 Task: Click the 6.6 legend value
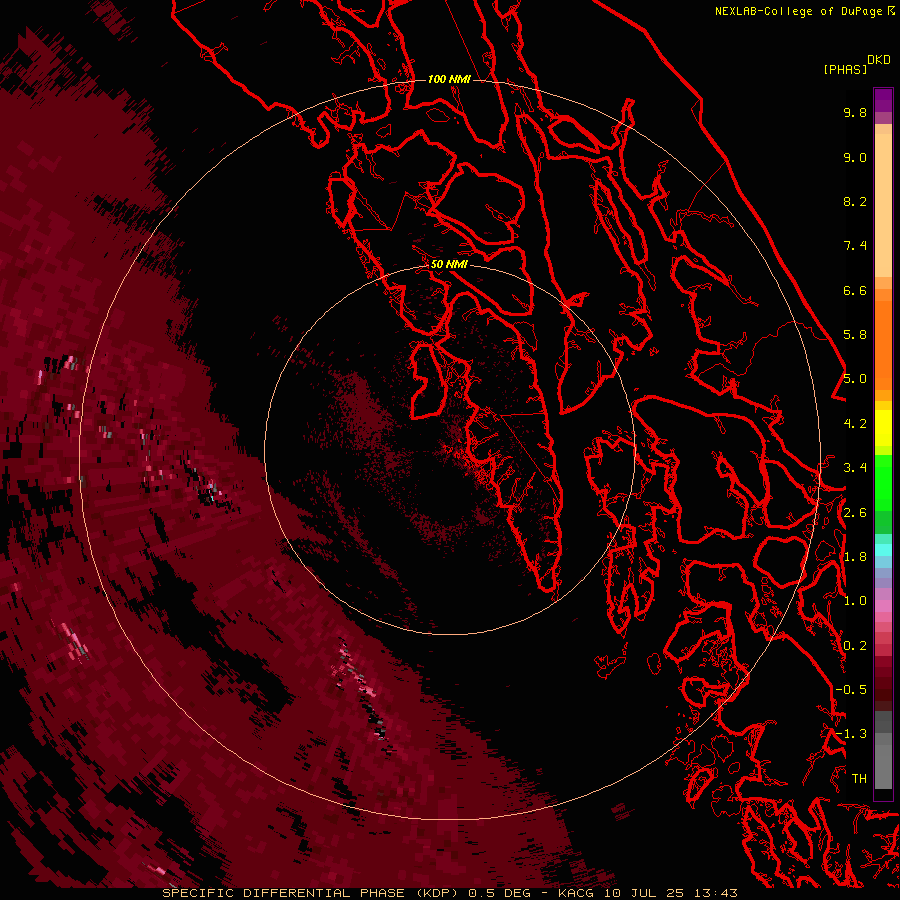(x=855, y=290)
